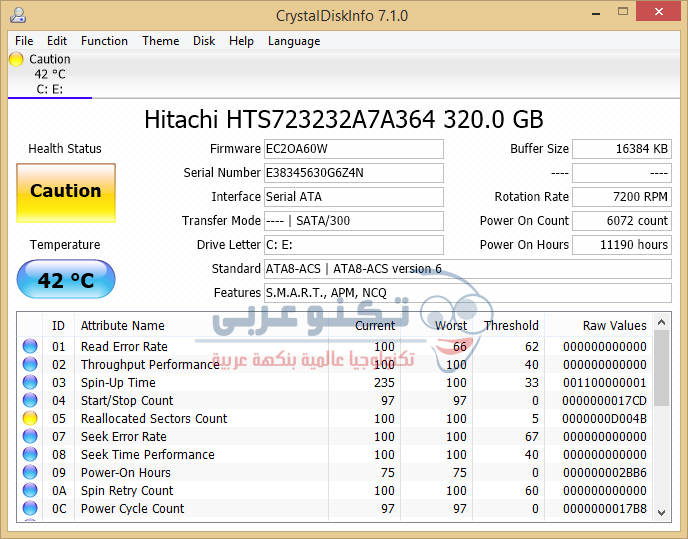Open the Help menu
Image resolution: width=688 pixels, height=539 pixels.
click(241, 41)
